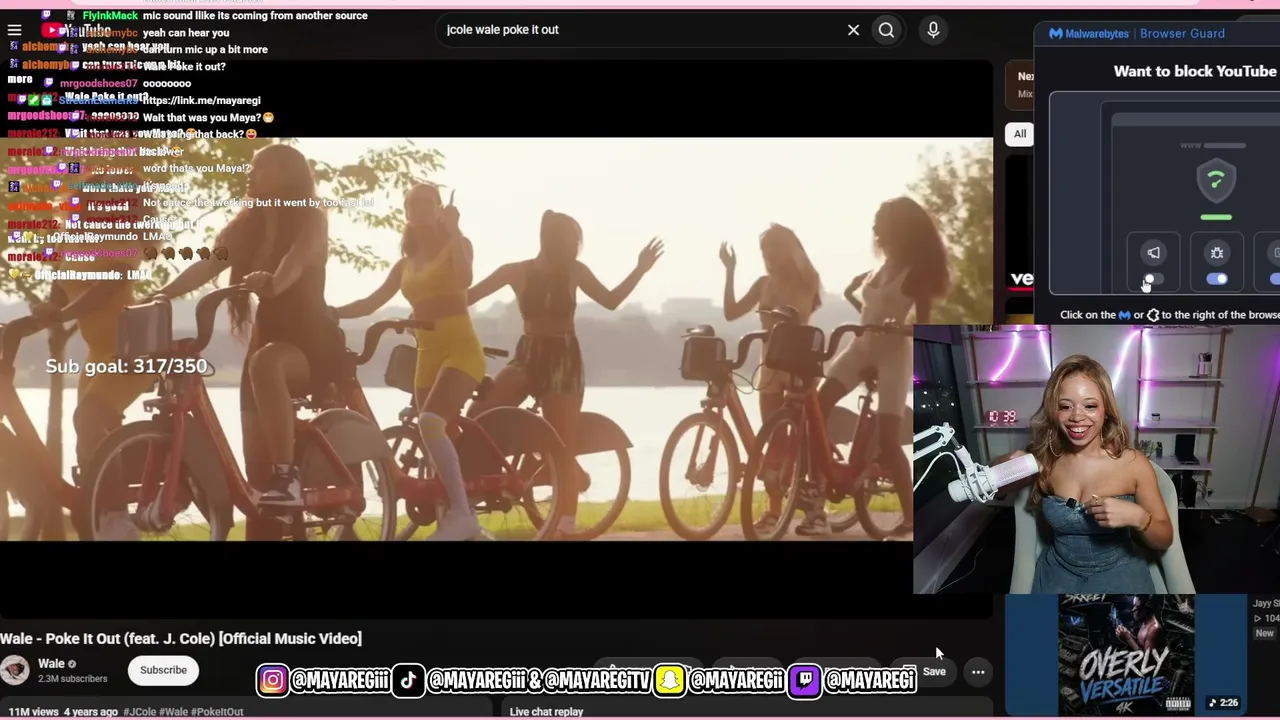Open the #JCole hashtag link
Viewport: 1280px width, 720px height.
(140, 712)
